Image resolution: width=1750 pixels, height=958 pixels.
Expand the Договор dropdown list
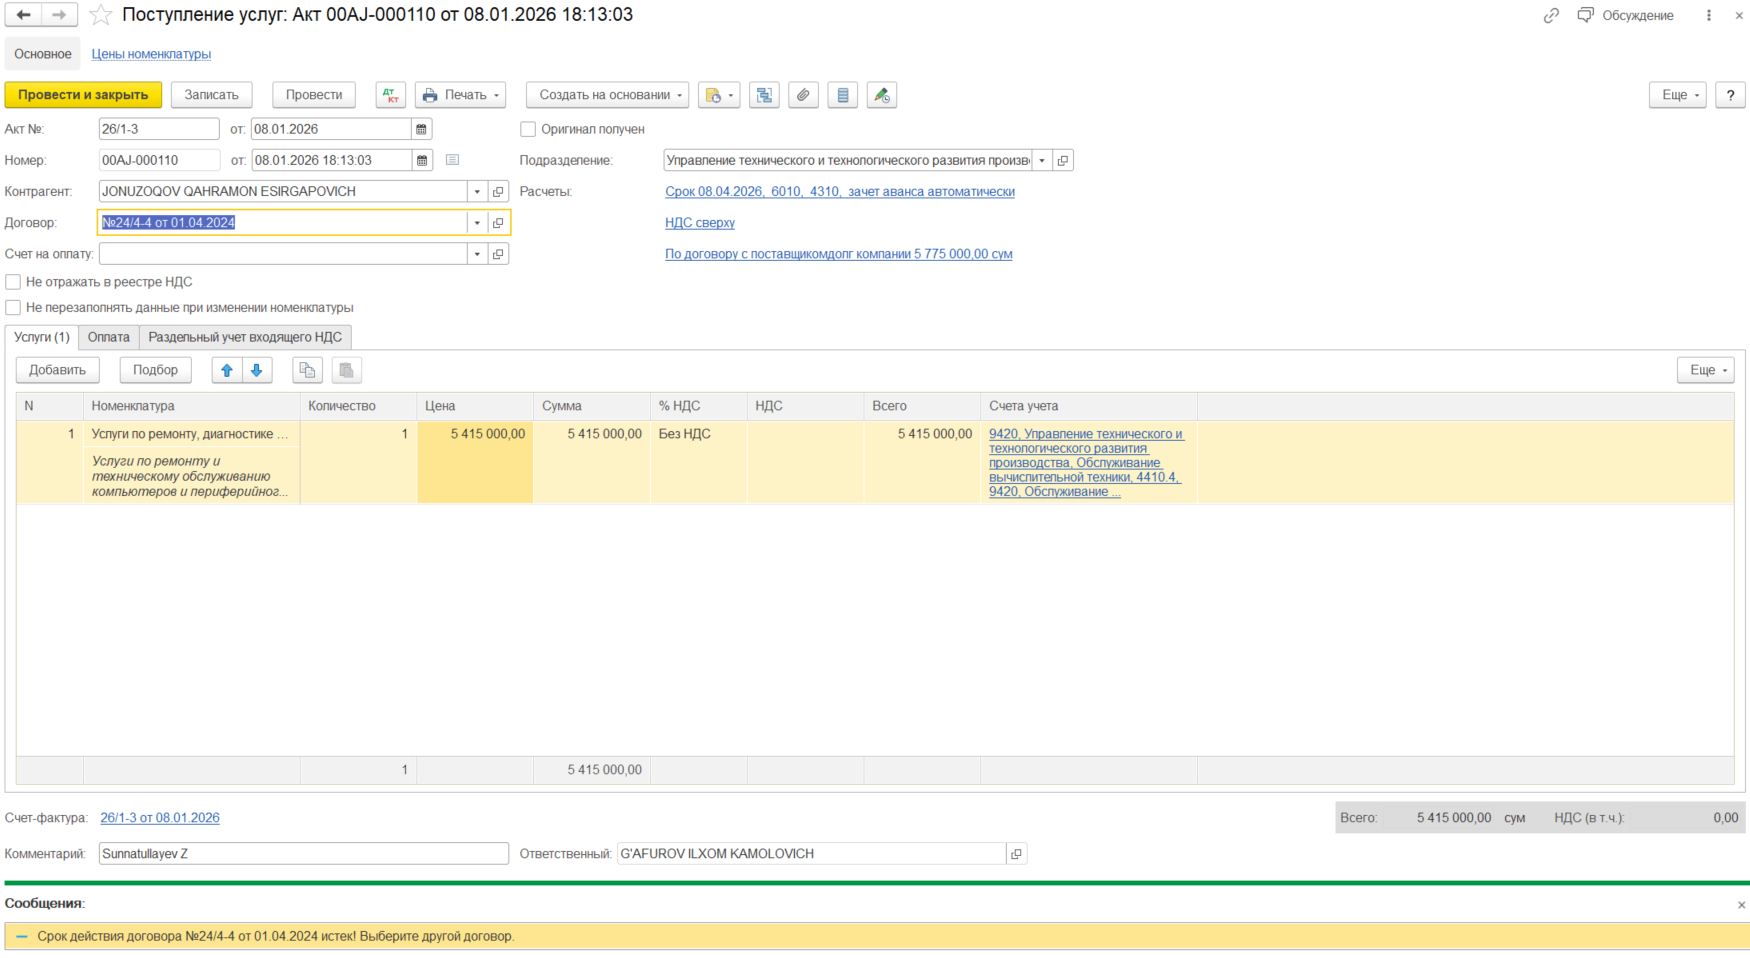click(477, 223)
